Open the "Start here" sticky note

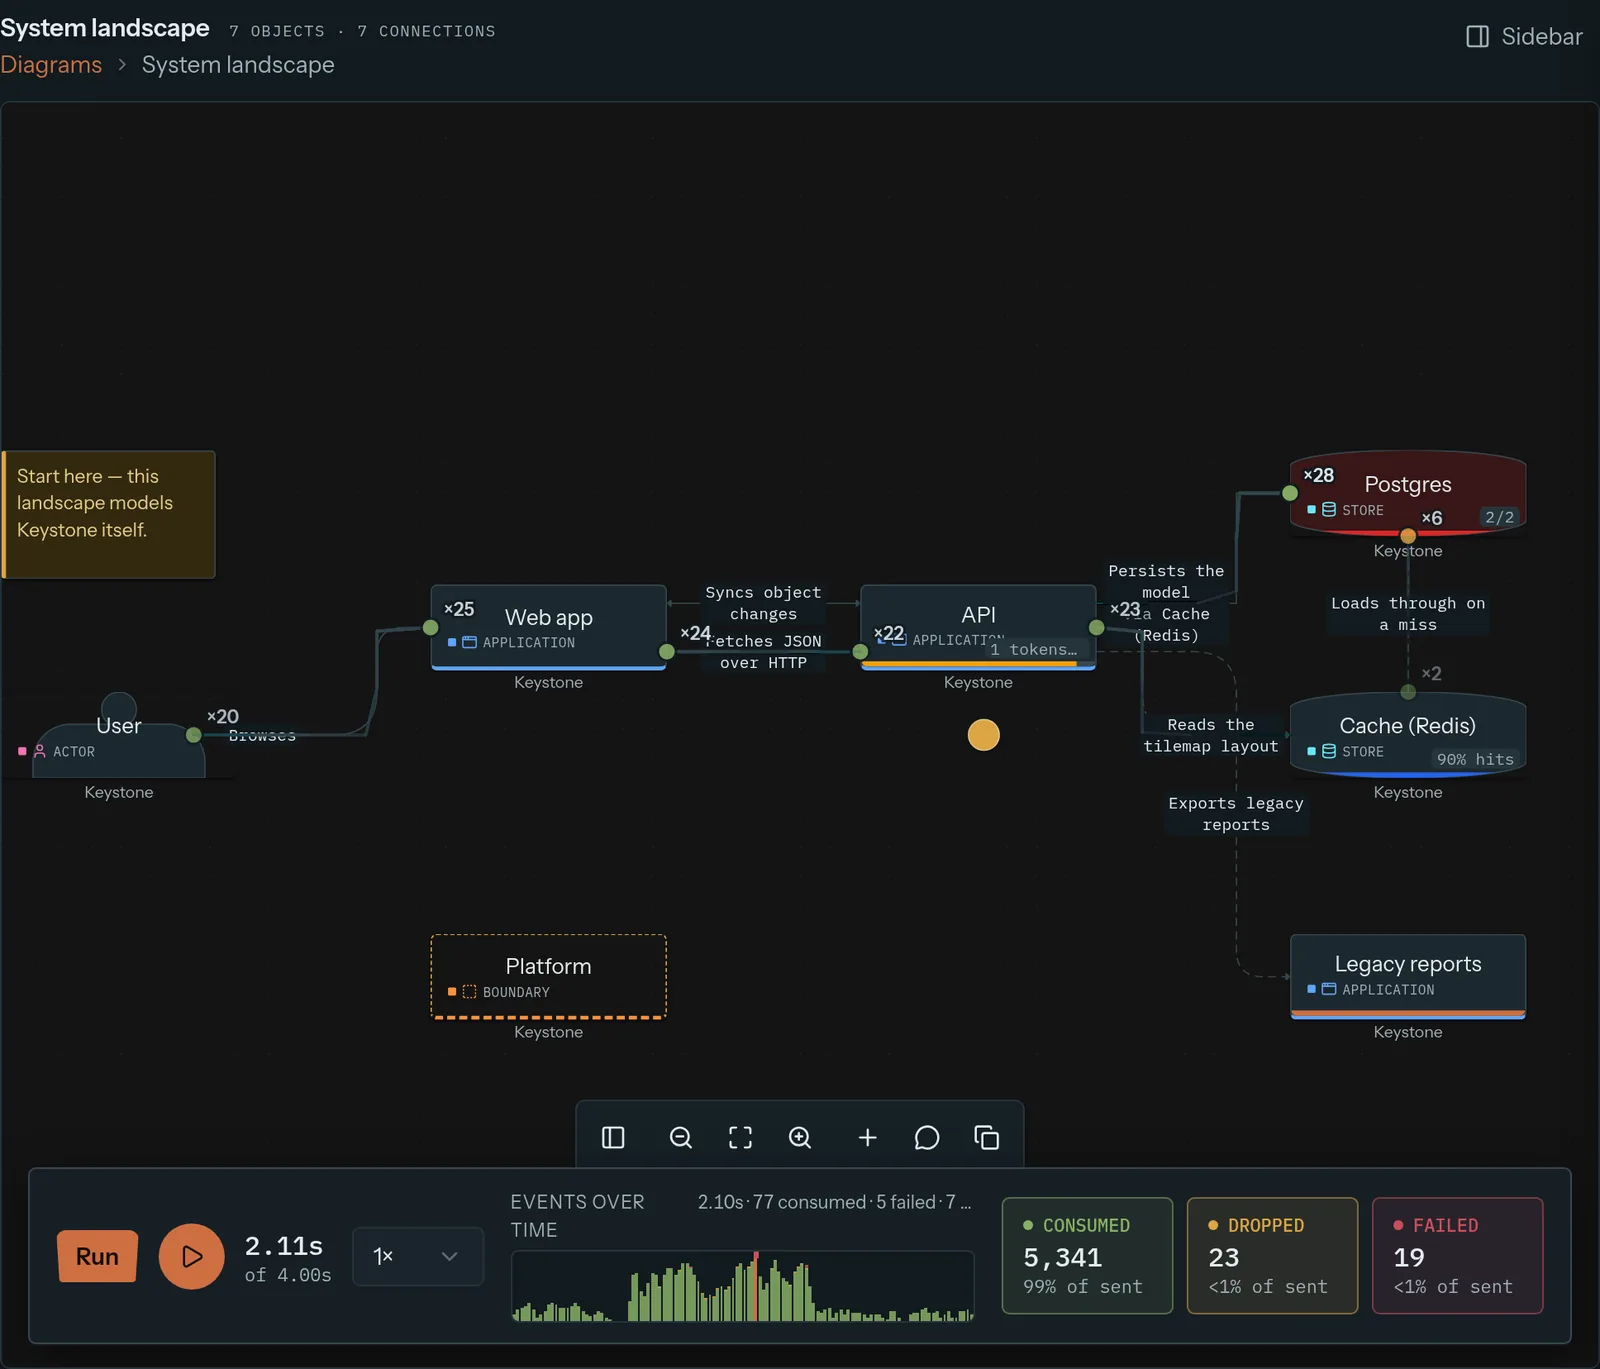tap(109, 514)
